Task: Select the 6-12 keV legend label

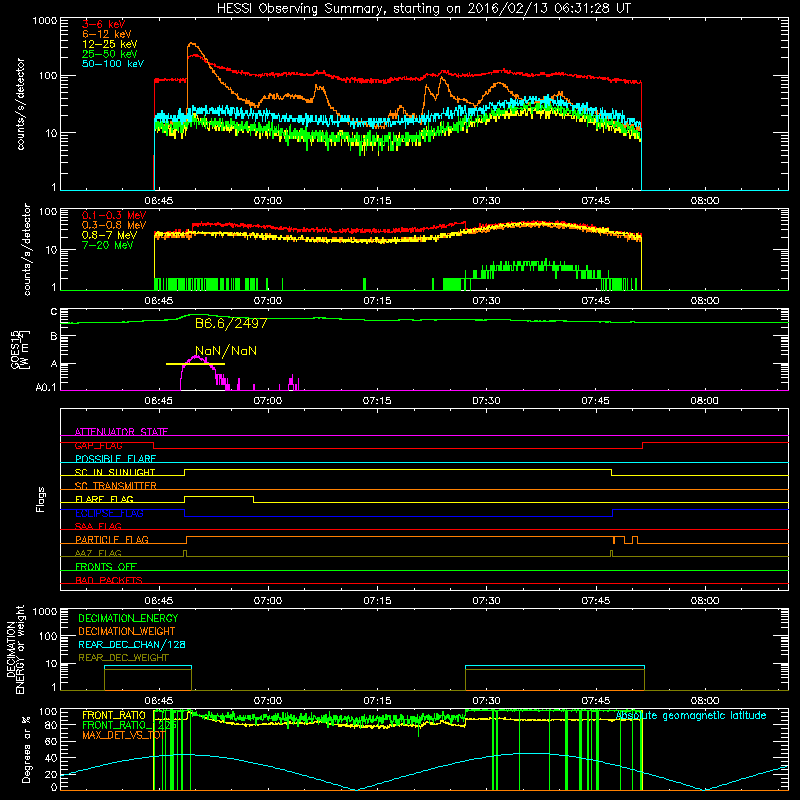Action: click(107, 34)
